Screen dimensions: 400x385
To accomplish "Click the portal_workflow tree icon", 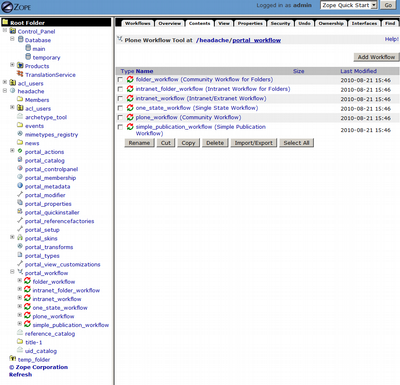I will click(20, 272).
